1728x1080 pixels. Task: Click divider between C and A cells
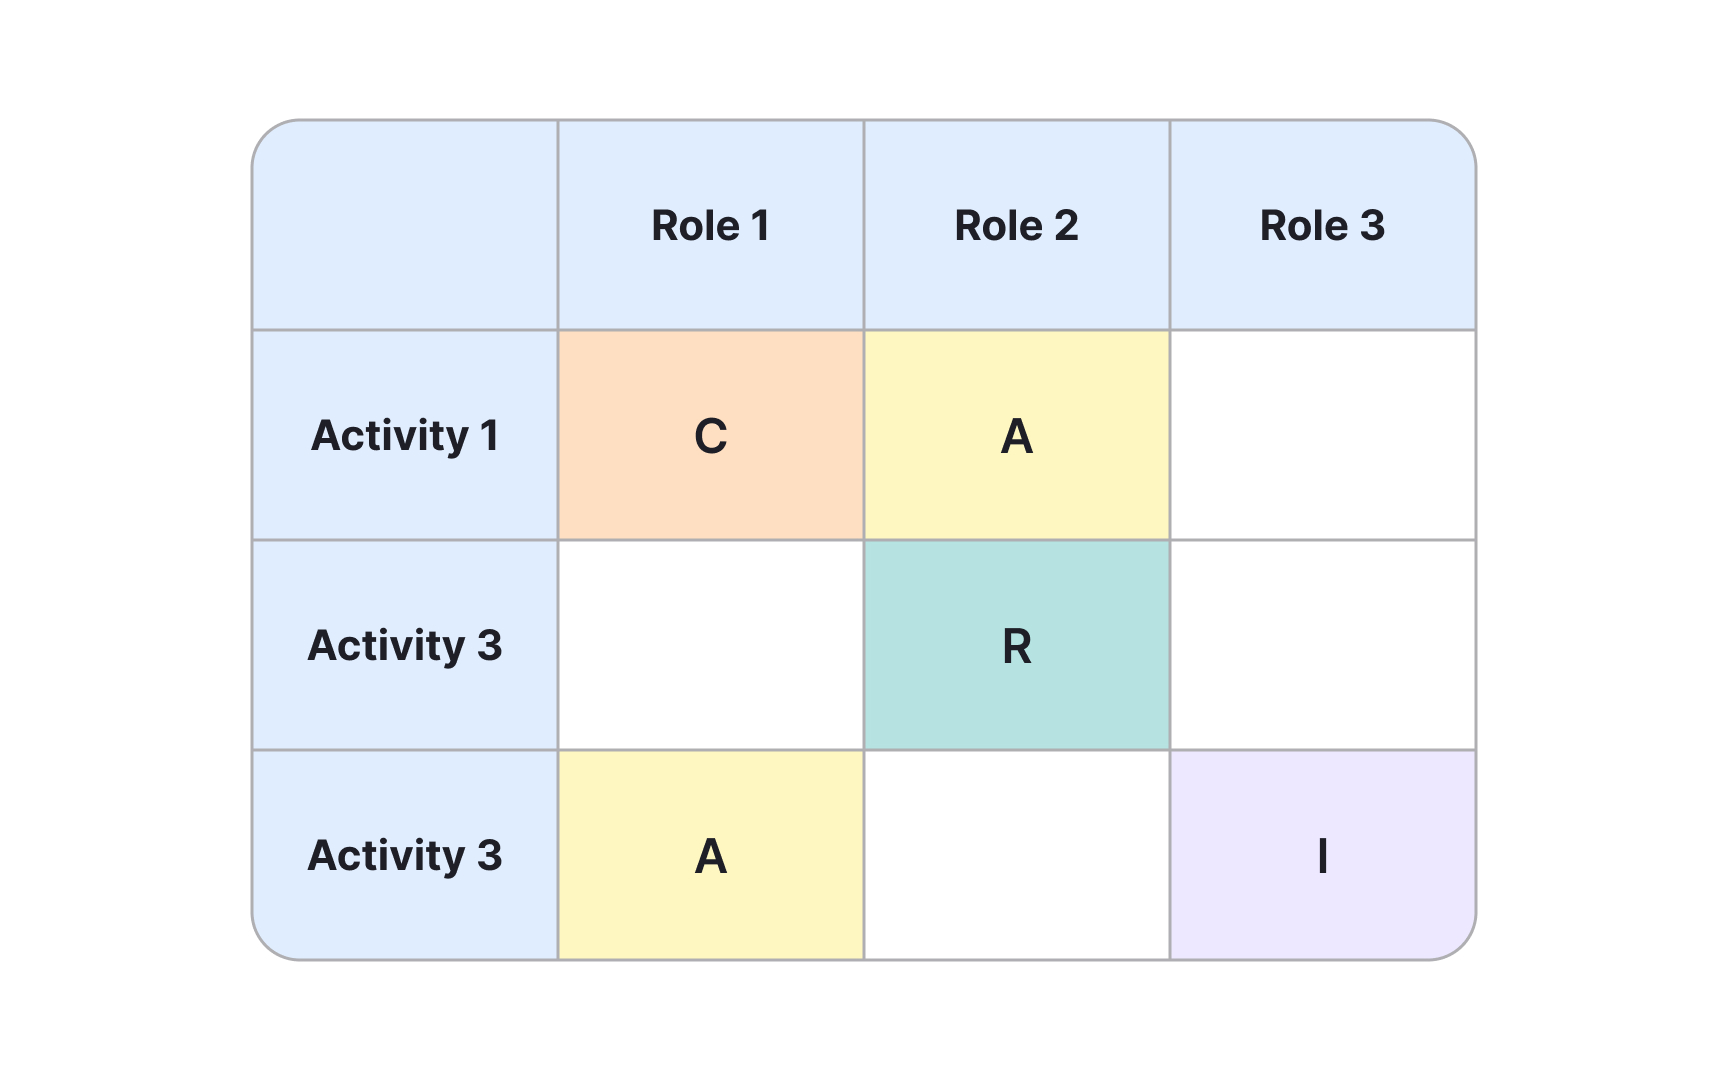864,436
